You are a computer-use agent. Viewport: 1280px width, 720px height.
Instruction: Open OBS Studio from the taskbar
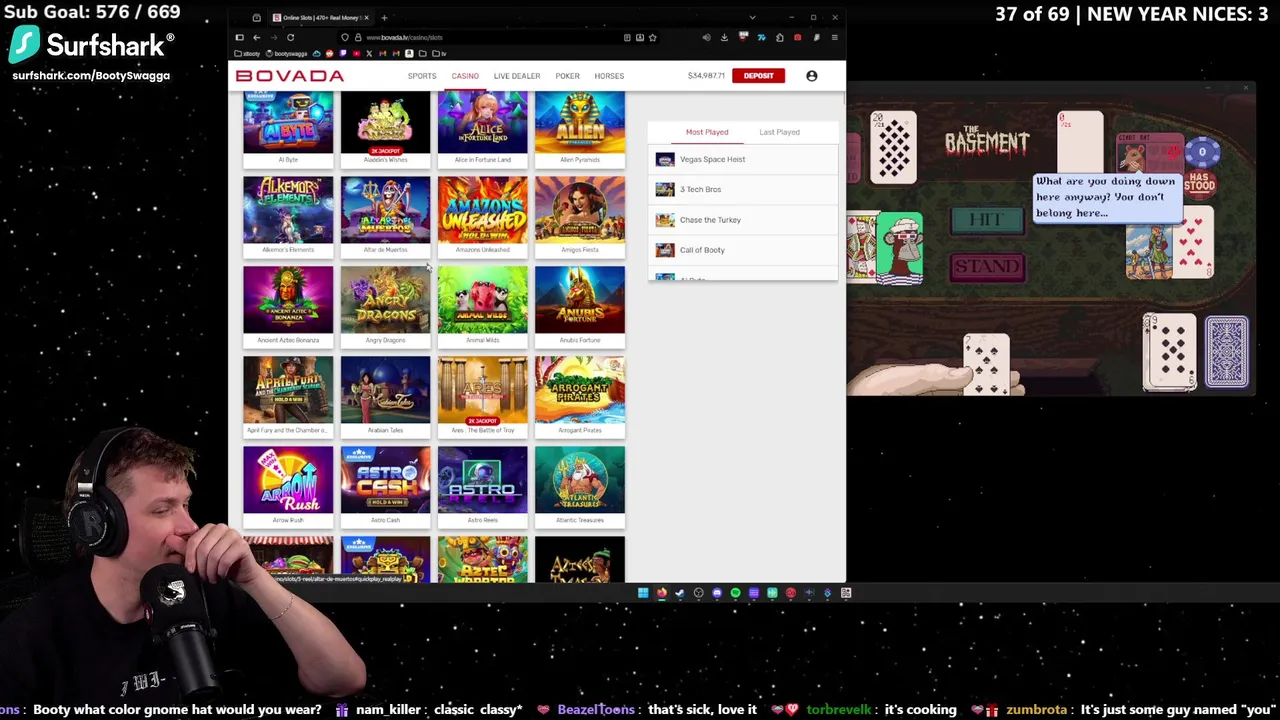click(x=698, y=593)
